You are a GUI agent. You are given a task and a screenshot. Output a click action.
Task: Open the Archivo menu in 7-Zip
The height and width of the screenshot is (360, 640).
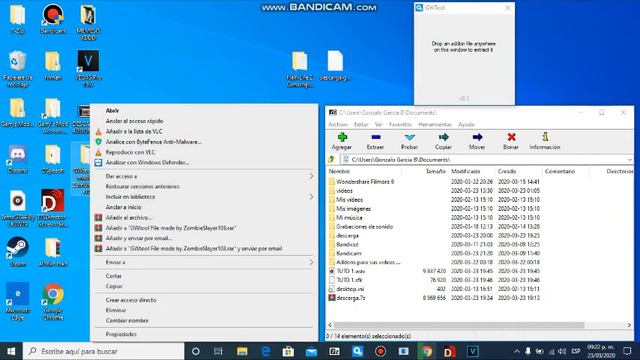click(x=338, y=124)
